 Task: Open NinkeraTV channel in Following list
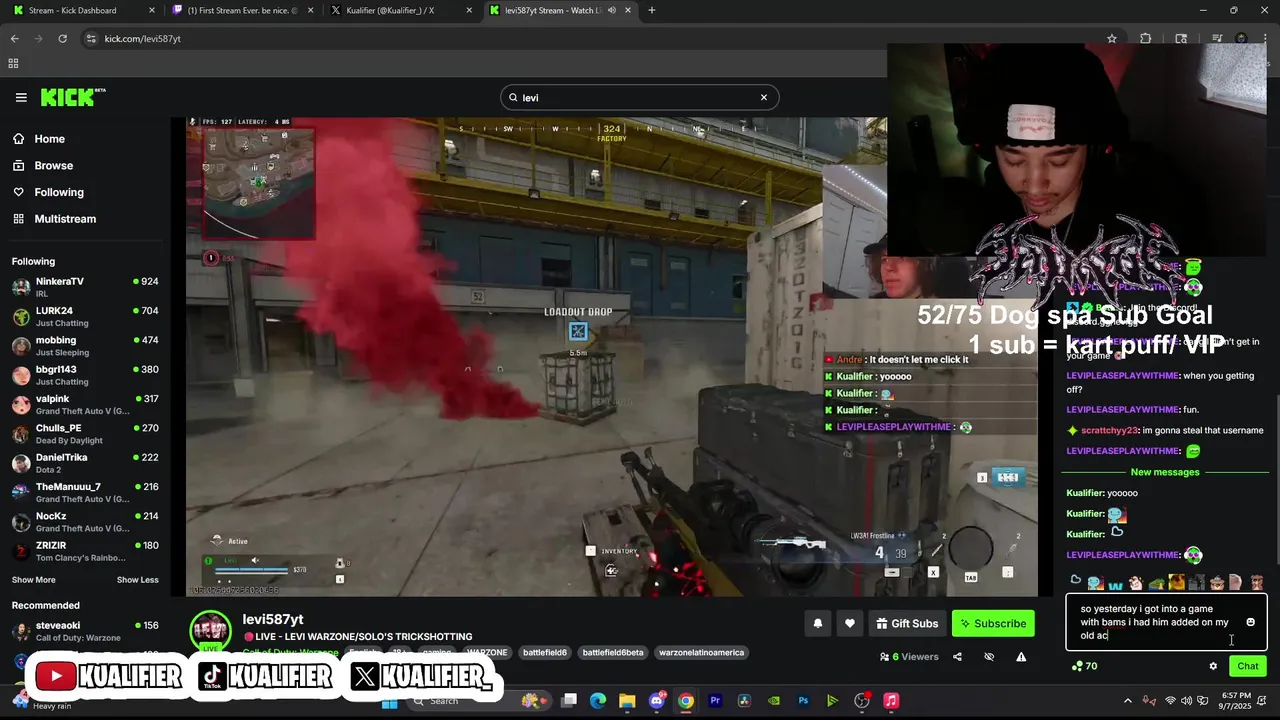click(x=85, y=287)
